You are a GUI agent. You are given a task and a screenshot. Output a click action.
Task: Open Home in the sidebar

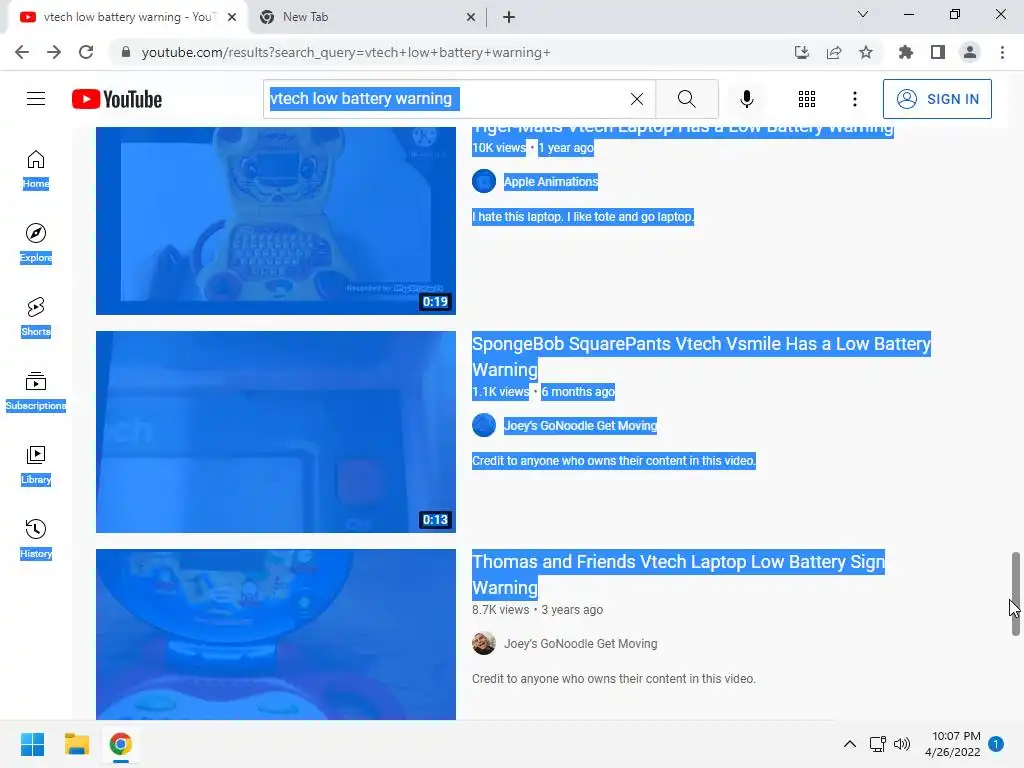point(36,169)
